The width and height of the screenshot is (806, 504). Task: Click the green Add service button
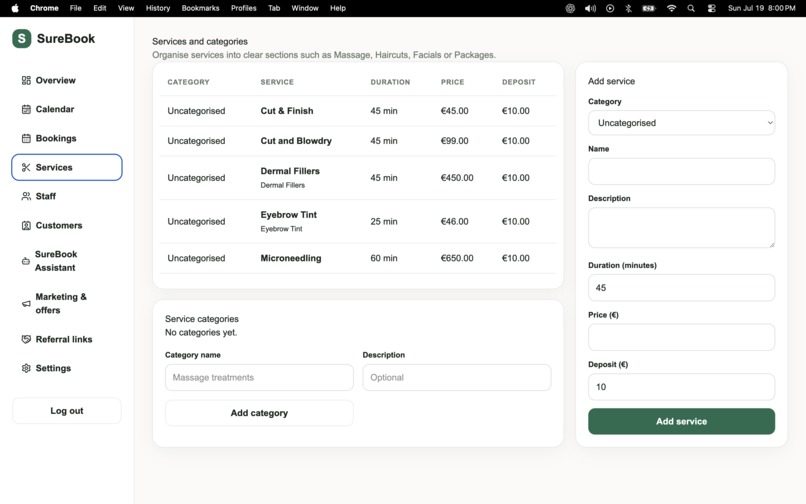coord(681,421)
